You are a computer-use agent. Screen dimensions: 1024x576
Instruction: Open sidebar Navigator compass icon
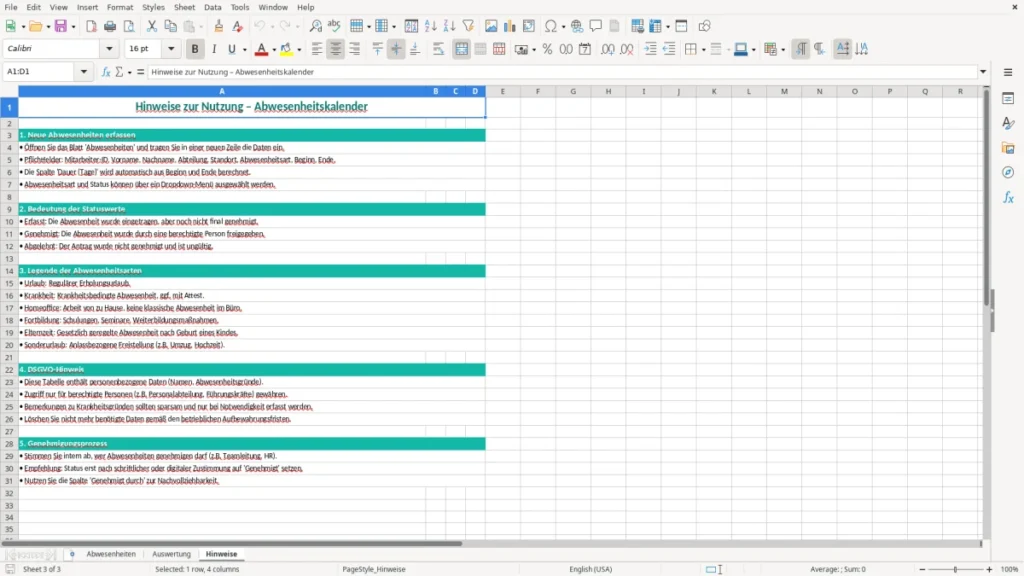click(1008, 172)
